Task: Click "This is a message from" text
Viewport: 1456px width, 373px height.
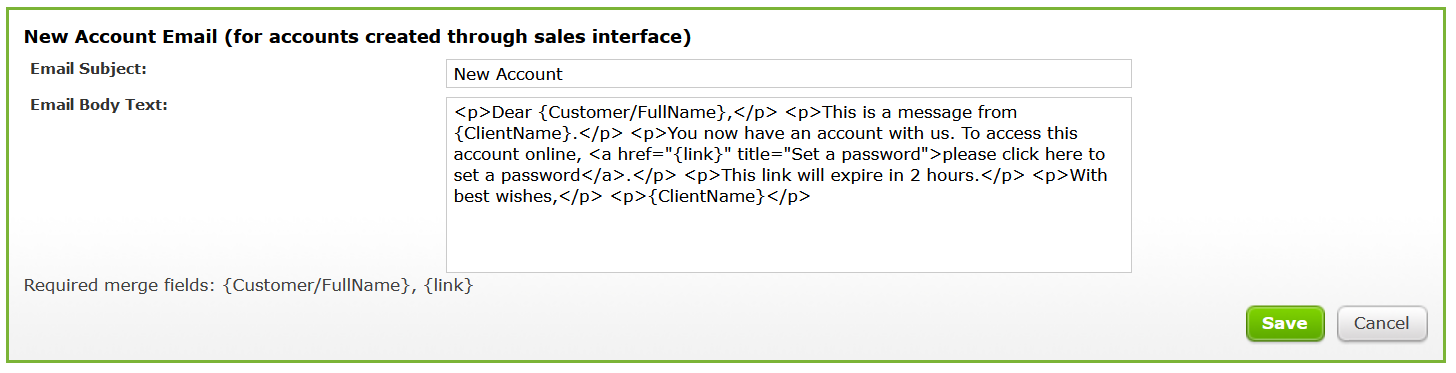Action: pyautogui.click(x=919, y=112)
